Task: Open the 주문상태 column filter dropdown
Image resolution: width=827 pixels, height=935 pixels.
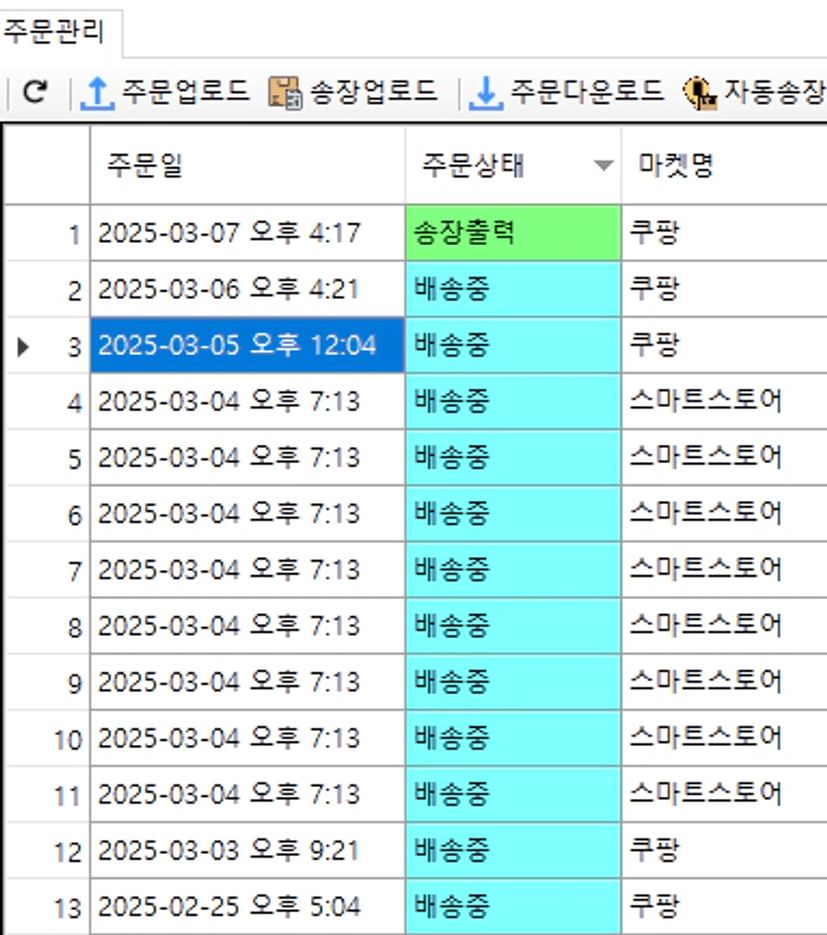Action: (603, 165)
